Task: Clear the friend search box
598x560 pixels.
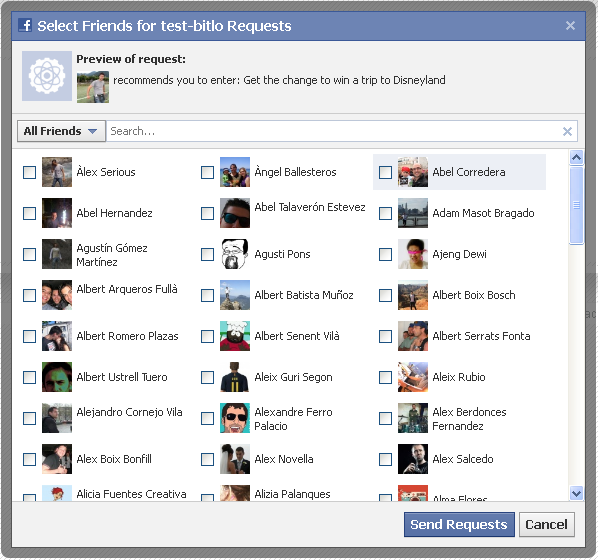Action: [x=567, y=132]
